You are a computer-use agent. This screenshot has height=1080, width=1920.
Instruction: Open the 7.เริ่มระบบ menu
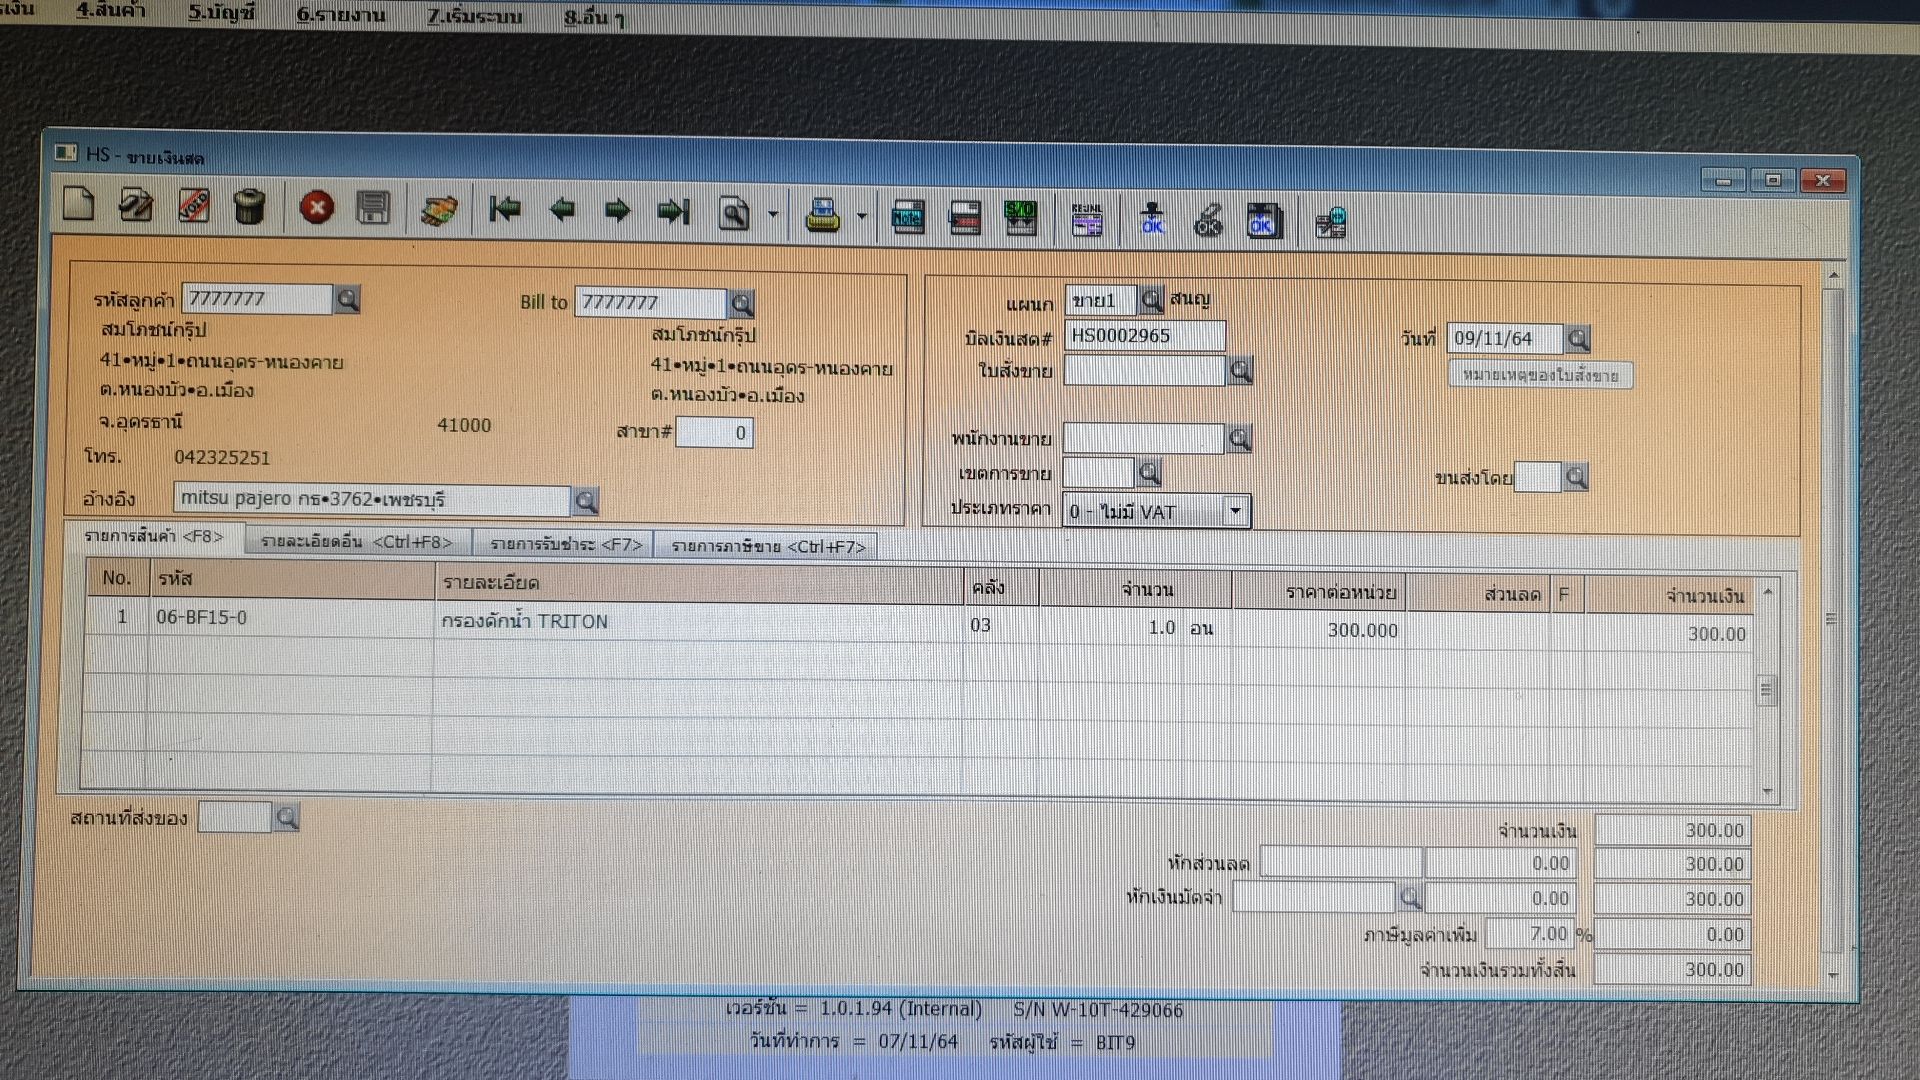click(475, 17)
